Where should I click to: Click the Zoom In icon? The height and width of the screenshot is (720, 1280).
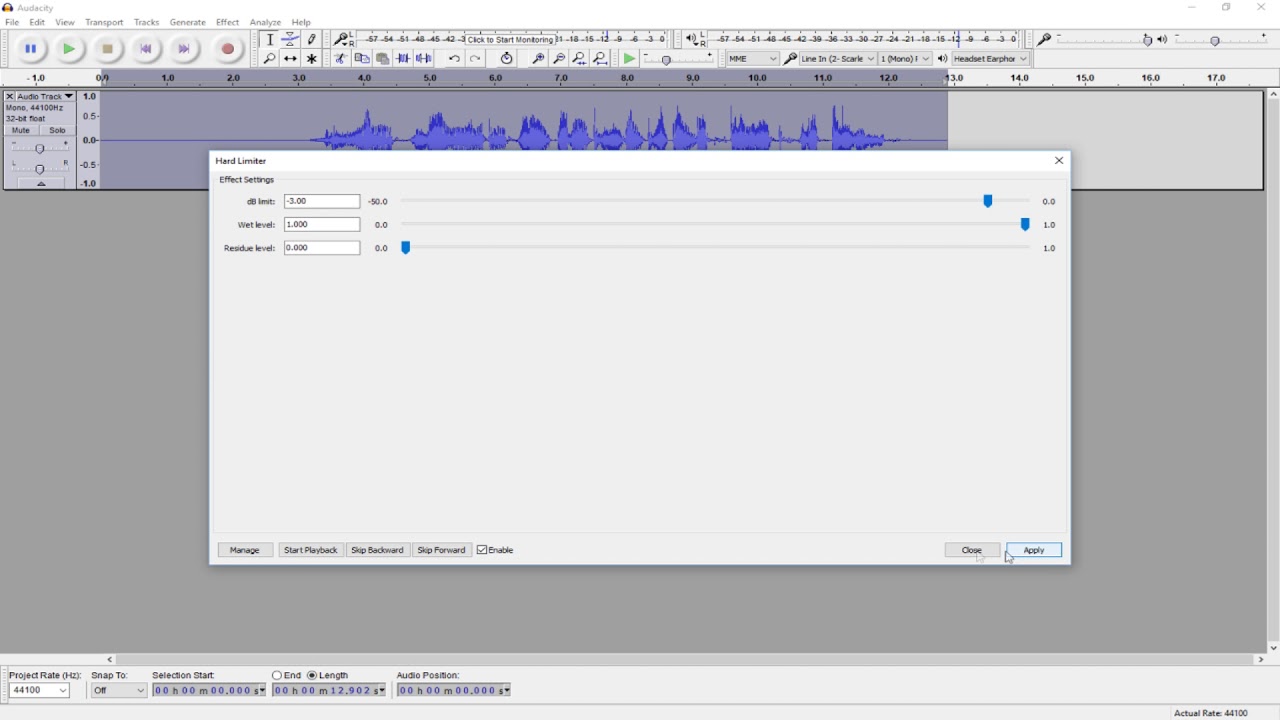pos(538,59)
